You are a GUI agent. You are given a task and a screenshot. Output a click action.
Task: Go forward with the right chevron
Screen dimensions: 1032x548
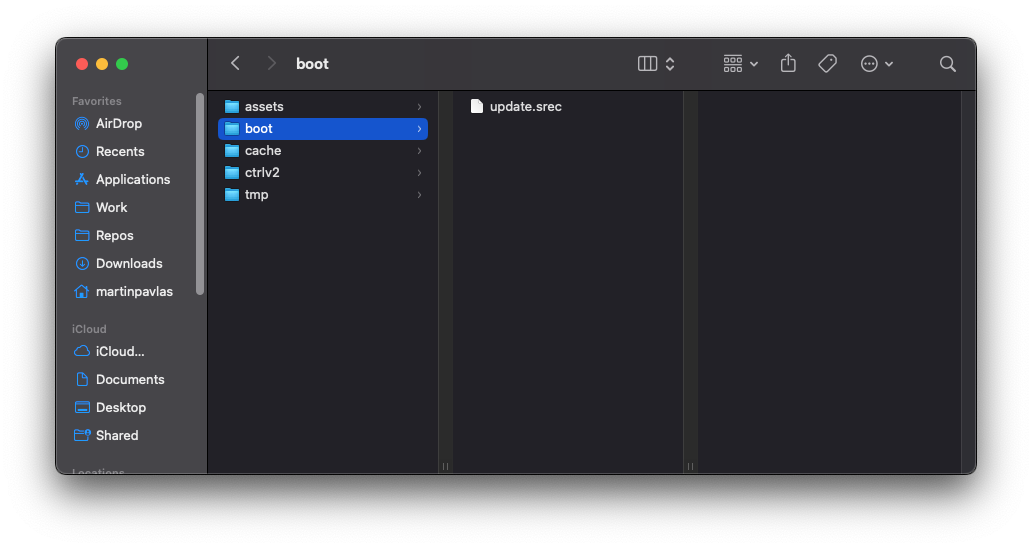pyautogui.click(x=271, y=63)
